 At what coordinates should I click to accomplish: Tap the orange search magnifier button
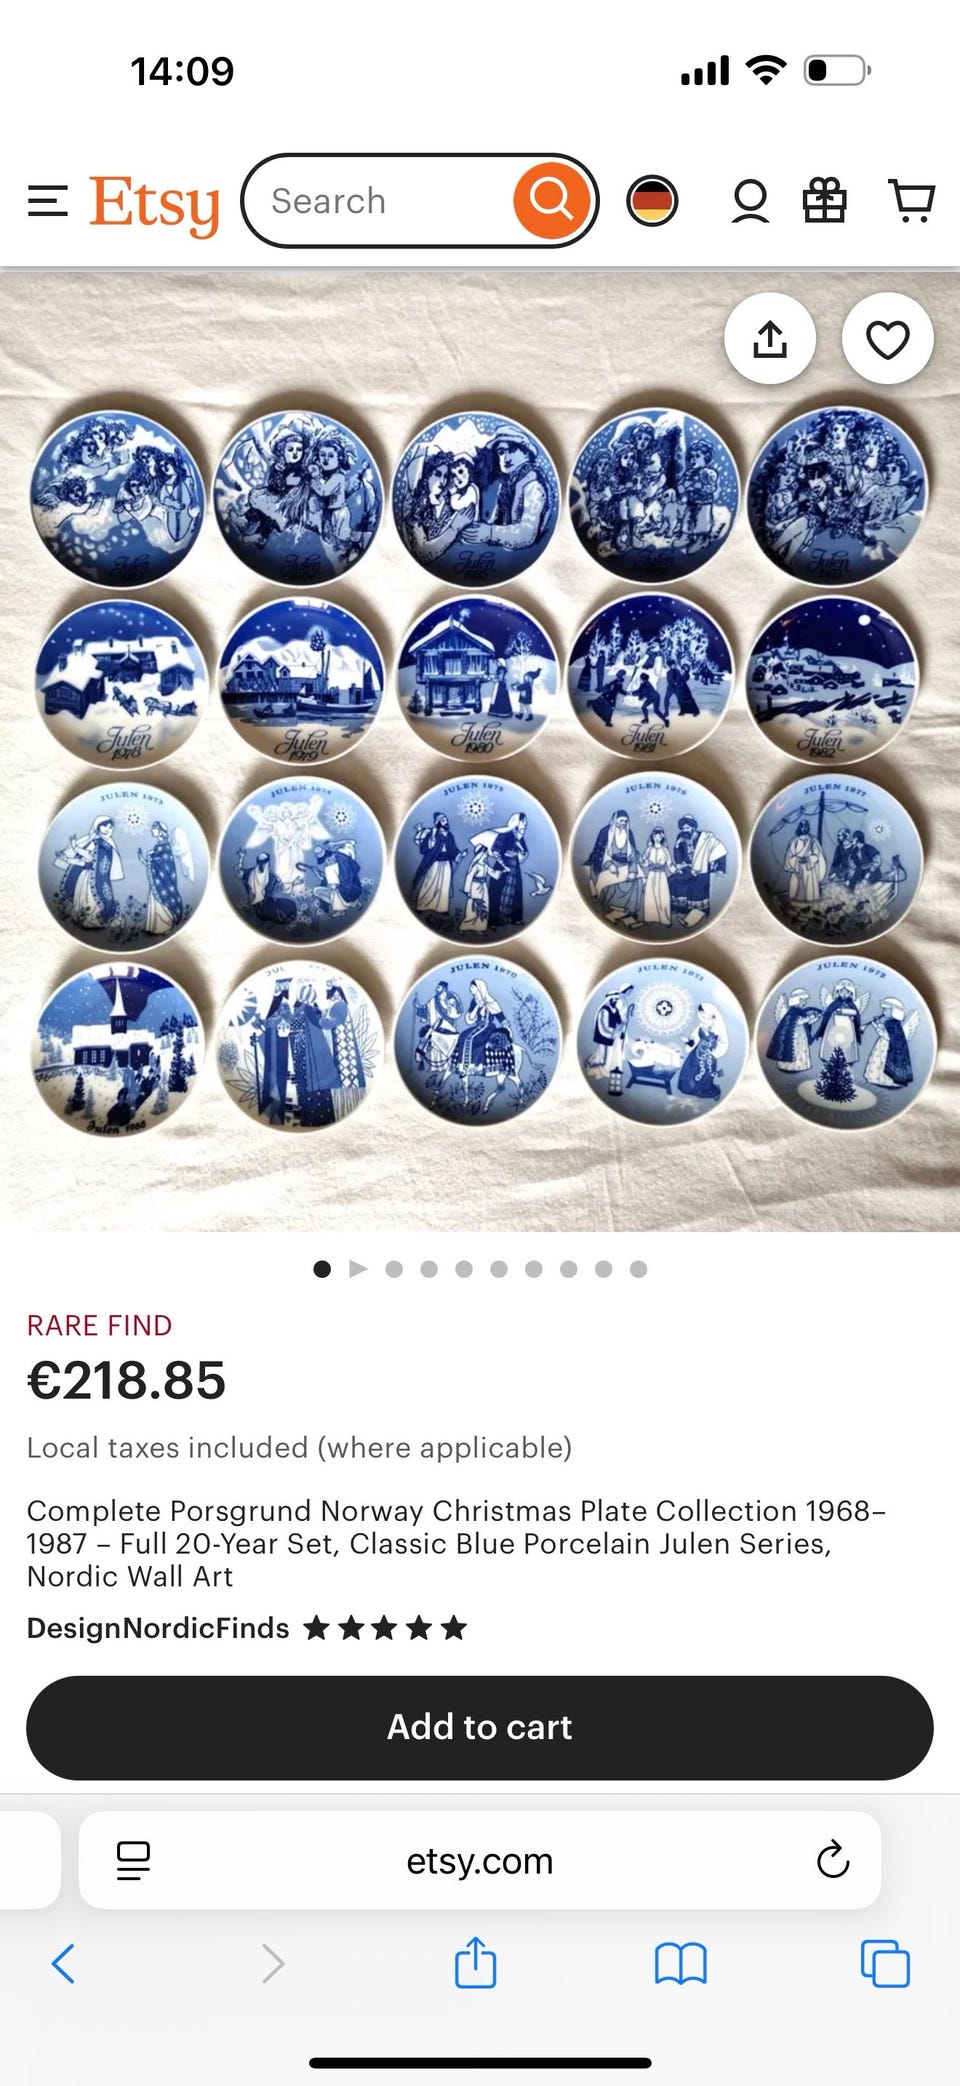tap(551, 200)
